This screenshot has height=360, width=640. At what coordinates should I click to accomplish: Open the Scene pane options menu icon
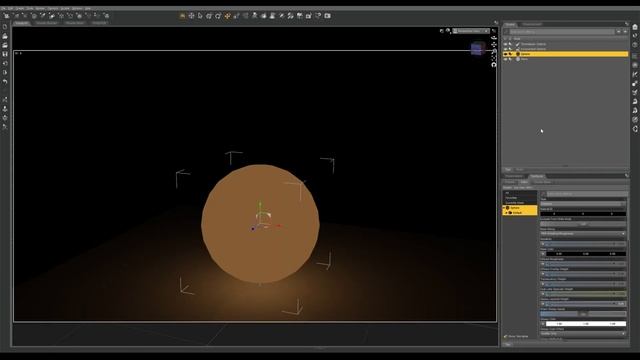[x=627, y=24]
